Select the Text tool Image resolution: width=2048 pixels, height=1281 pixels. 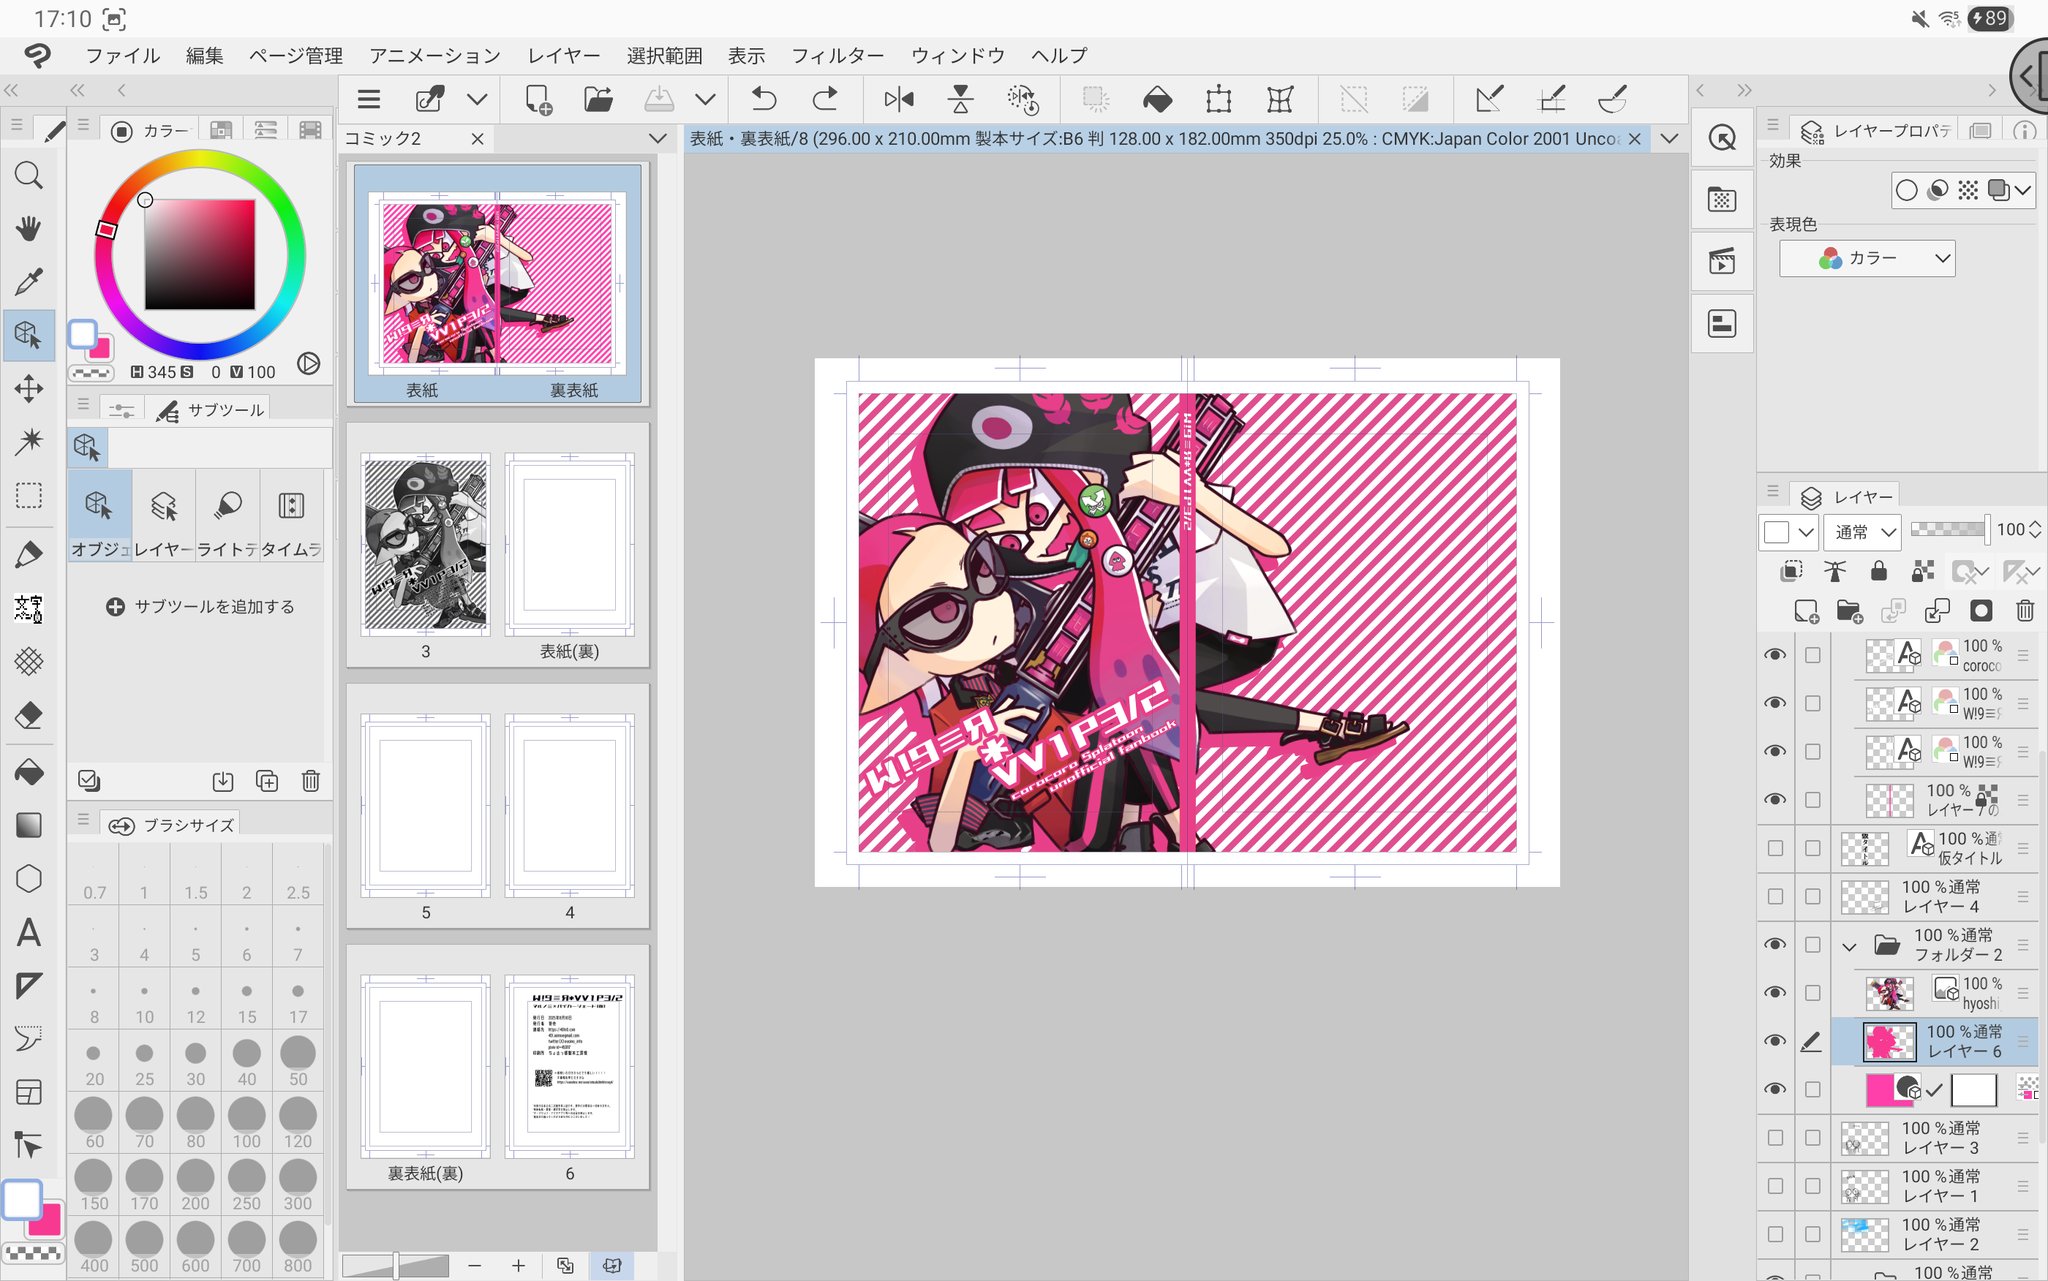pyautogui.click(x=29, y=933)
